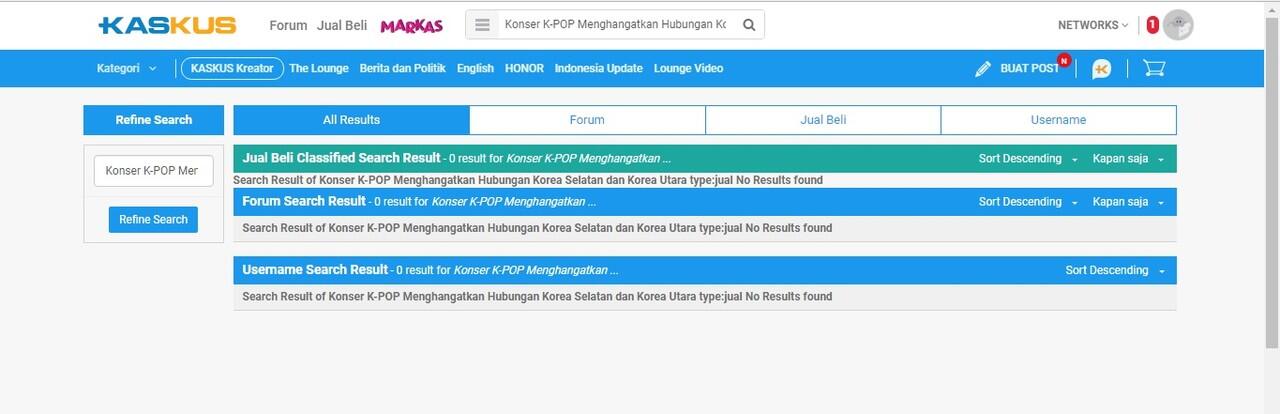The width and height of the screenshot is (1280, 414).
Task: Open Jual Beli Kapan saja dropdown
Action: 1128,159
